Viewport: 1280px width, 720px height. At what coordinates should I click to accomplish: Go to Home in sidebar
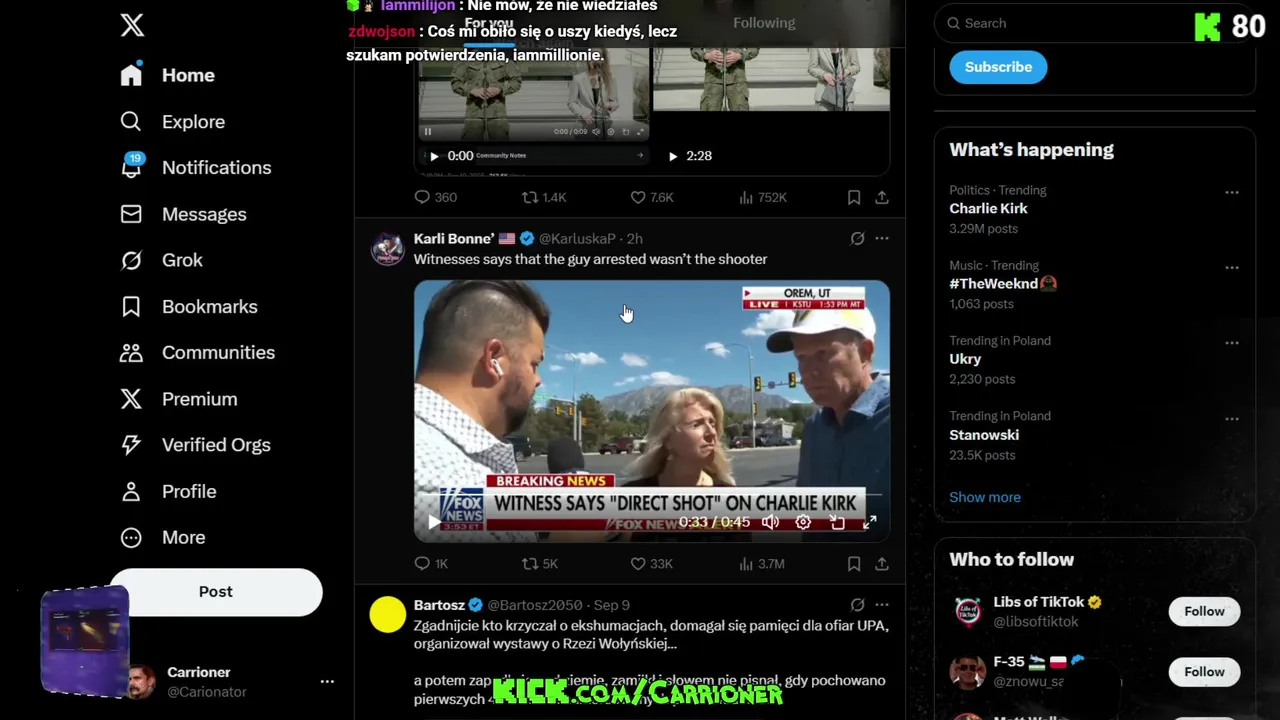pos(167,75)
